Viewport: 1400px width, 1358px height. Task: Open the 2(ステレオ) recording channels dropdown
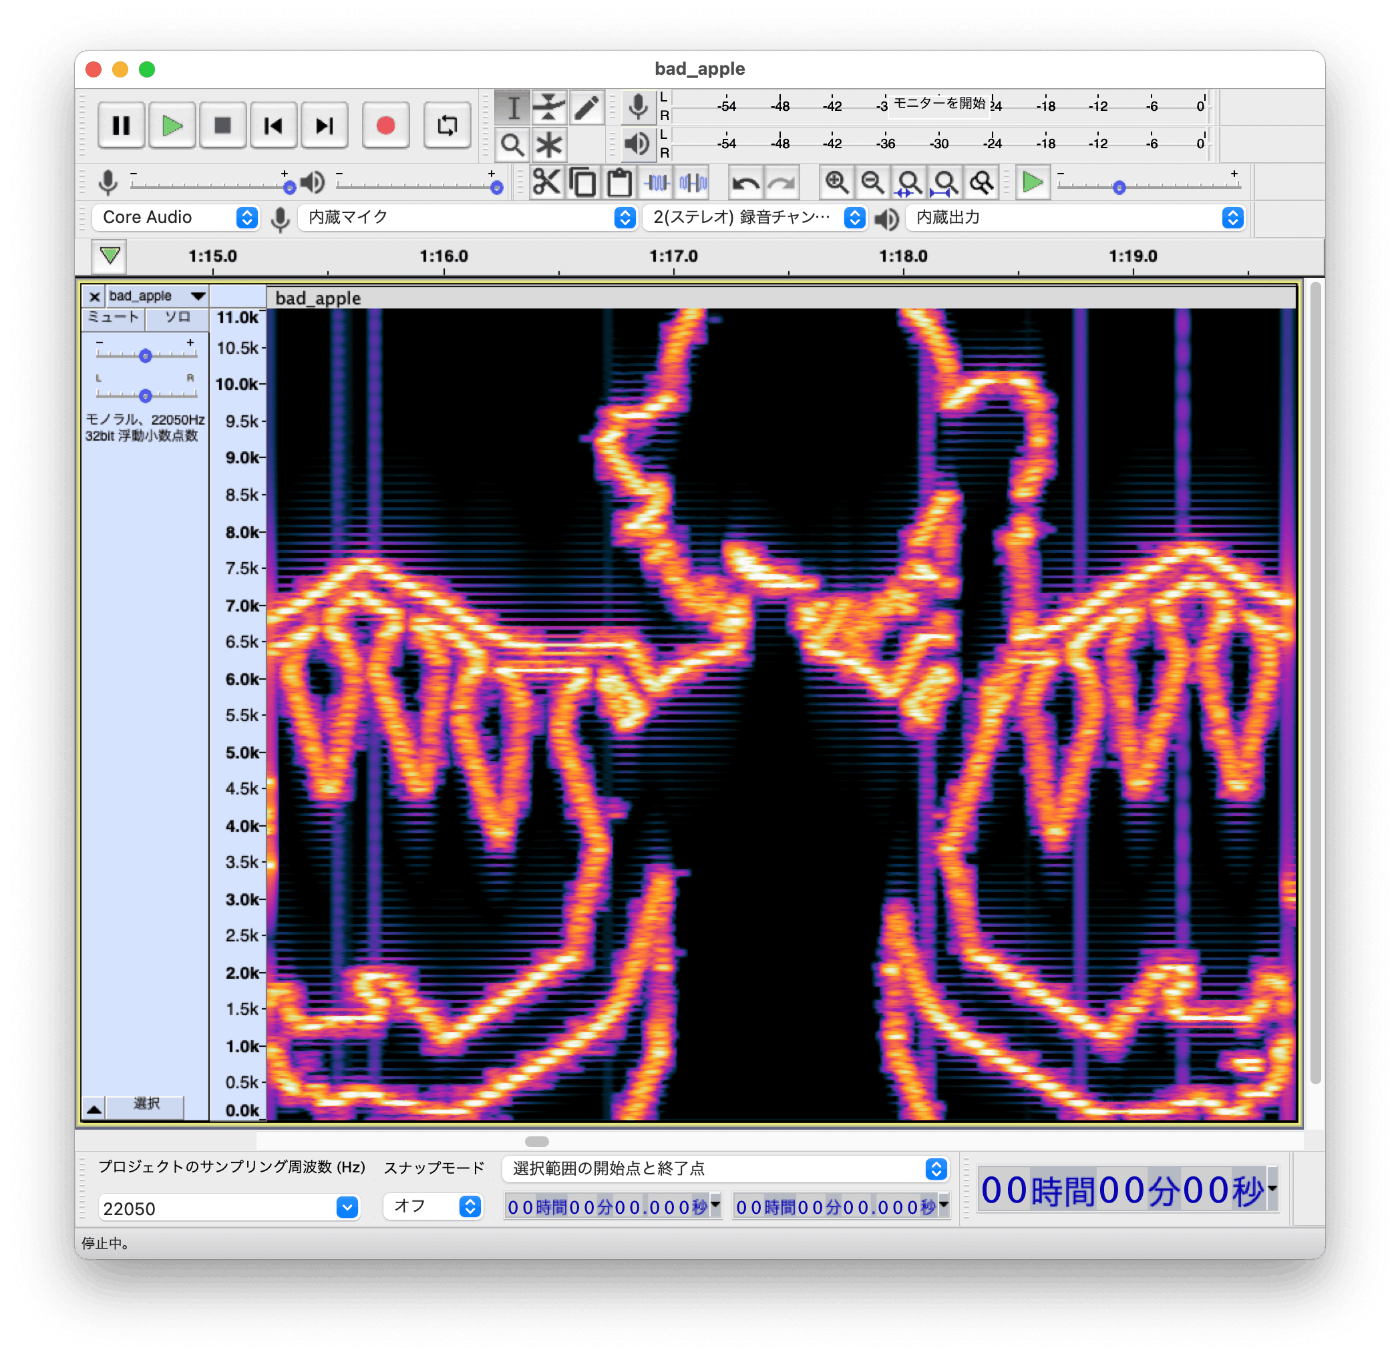755,217
